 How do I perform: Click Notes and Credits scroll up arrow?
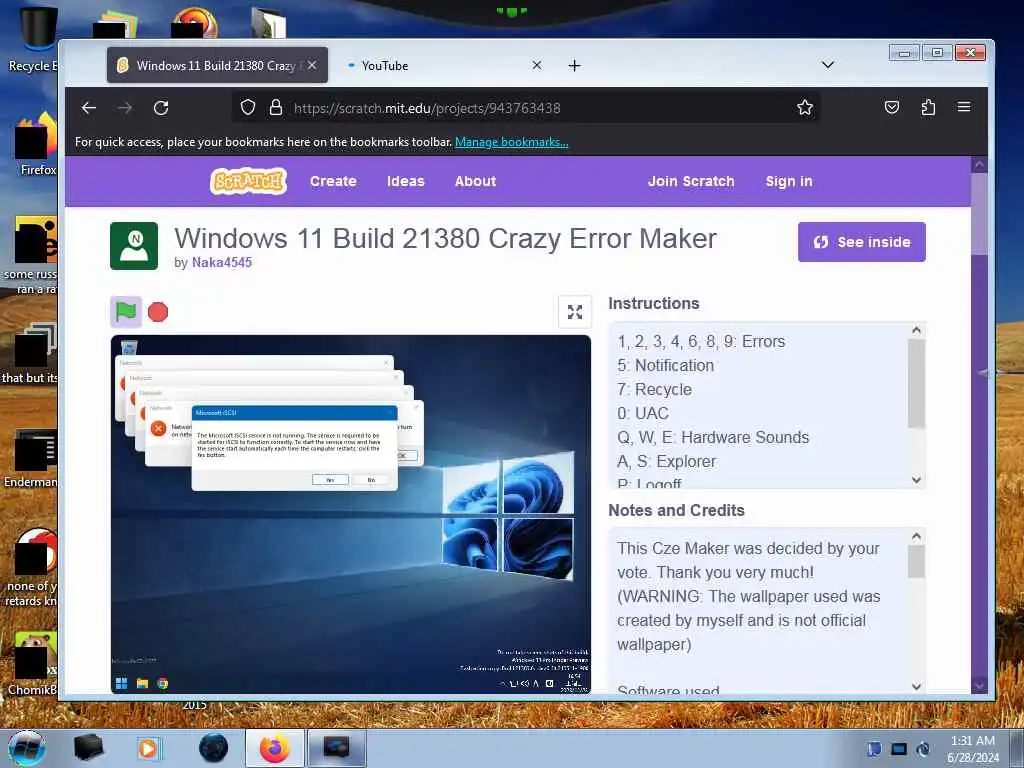point(916,537)
